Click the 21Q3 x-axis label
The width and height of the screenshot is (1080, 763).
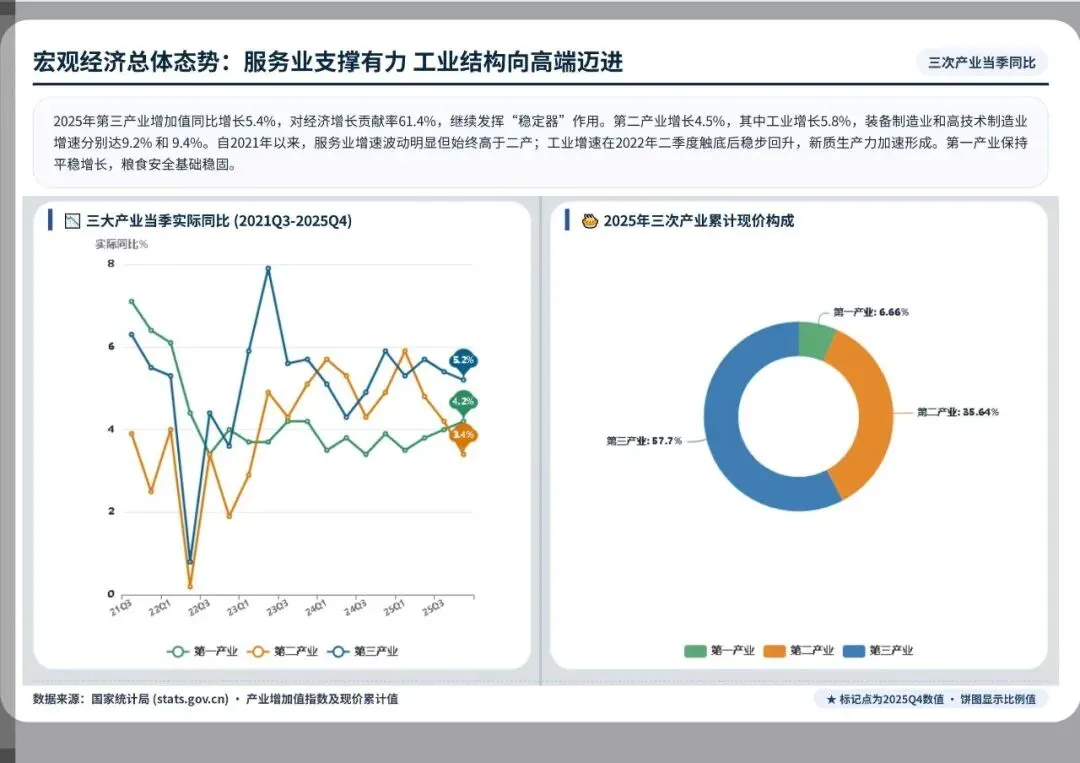[x=121, y=608]
